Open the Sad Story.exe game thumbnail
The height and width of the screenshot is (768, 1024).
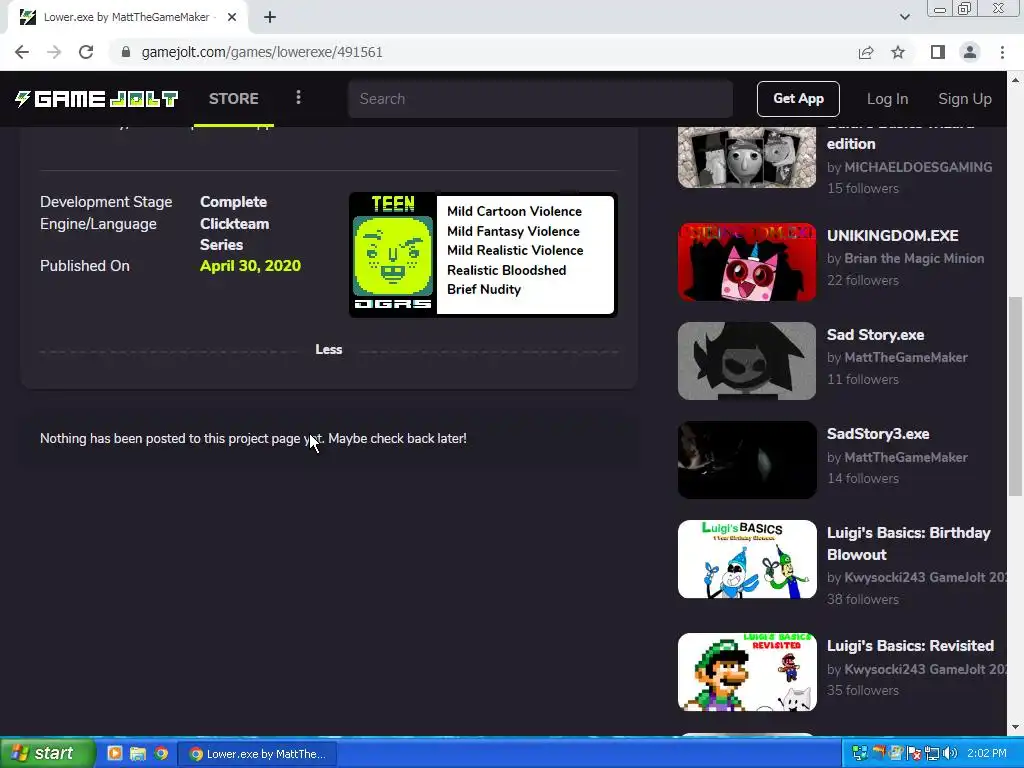coord(747,360)
